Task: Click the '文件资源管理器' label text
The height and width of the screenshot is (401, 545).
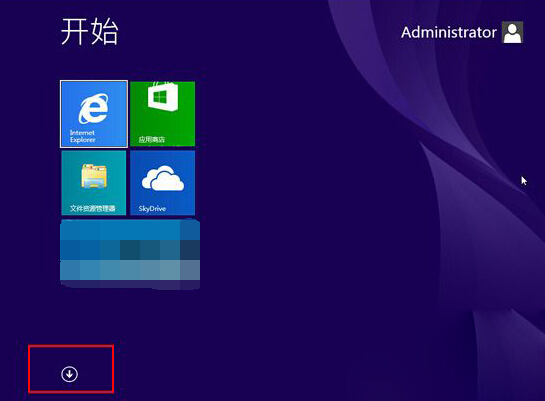Action: [92, 208]
